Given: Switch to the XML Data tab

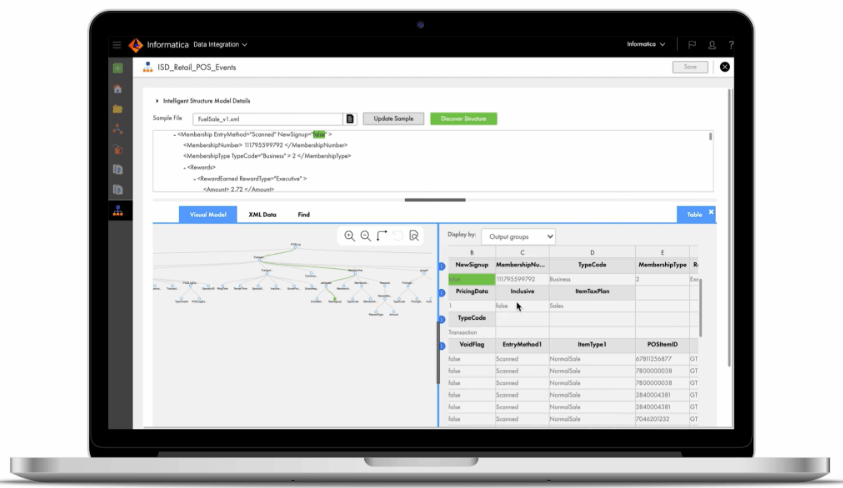Looking at the screenshot, I should pos(262,214).
